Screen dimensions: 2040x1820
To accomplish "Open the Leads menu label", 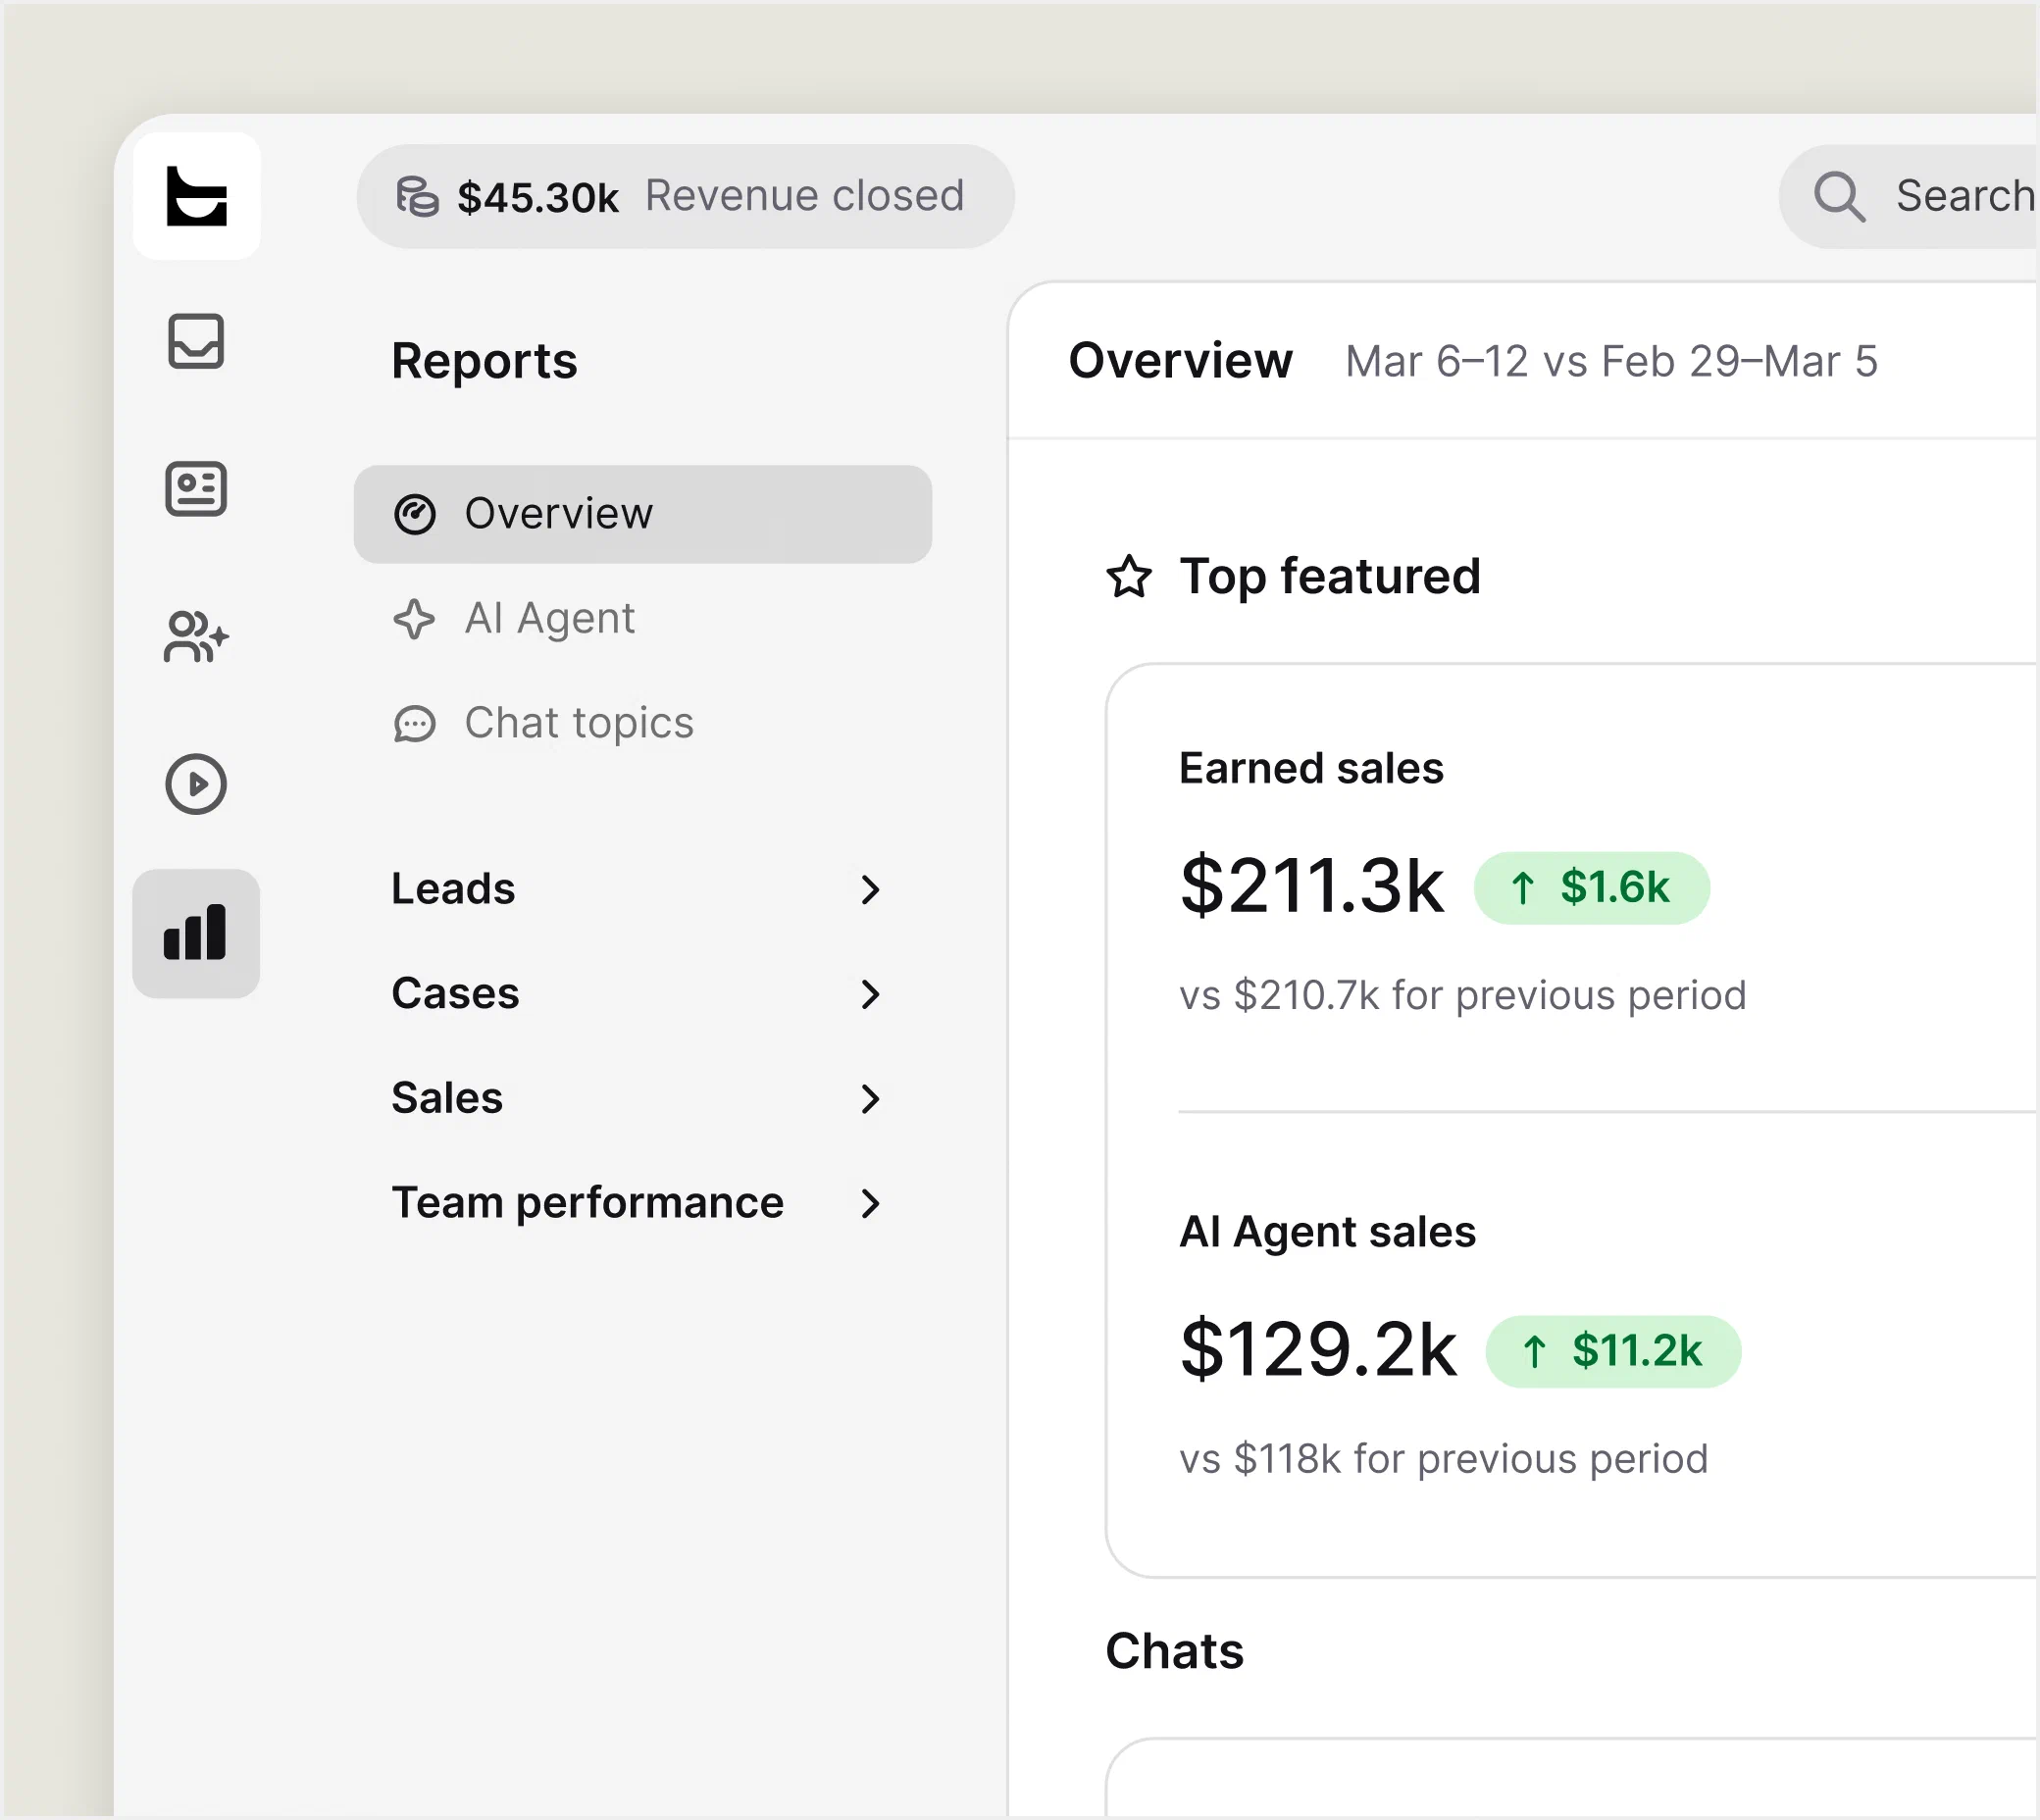I will coord(453,889).
